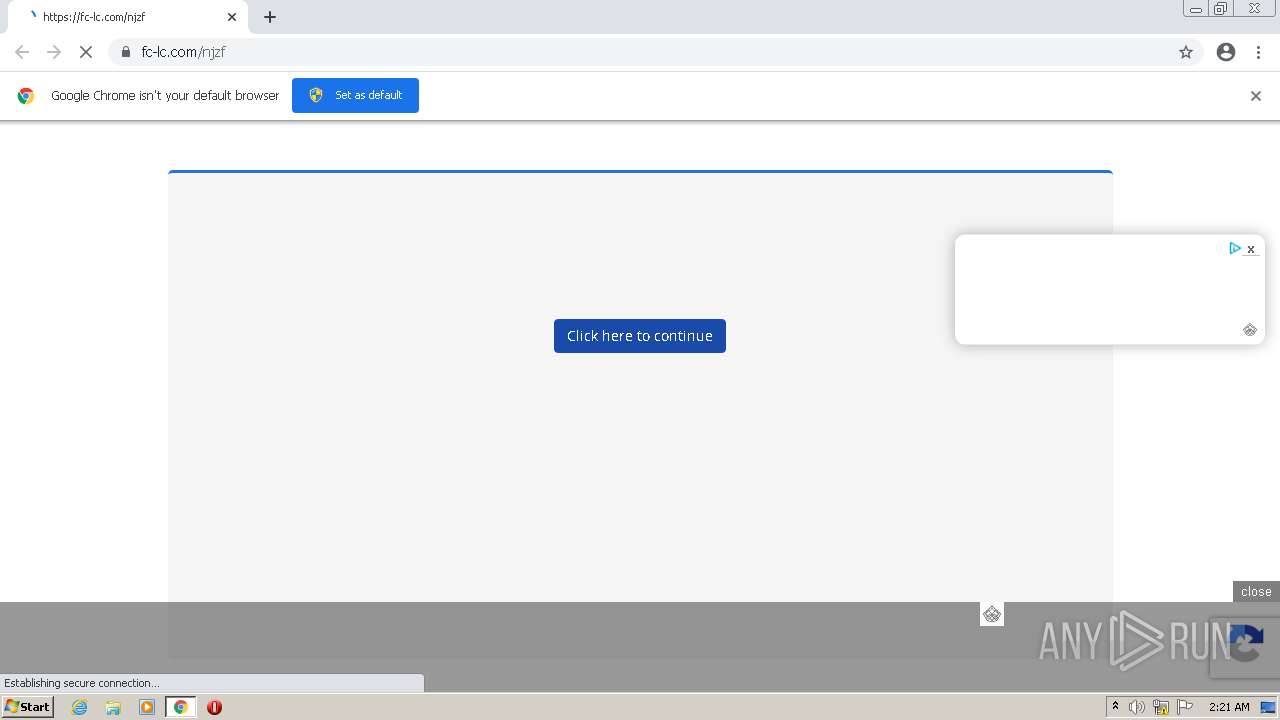Click ad network logo in side ad
Image resolution: width=1280 pixels, height=720 pixels.
coord(1250,330)
